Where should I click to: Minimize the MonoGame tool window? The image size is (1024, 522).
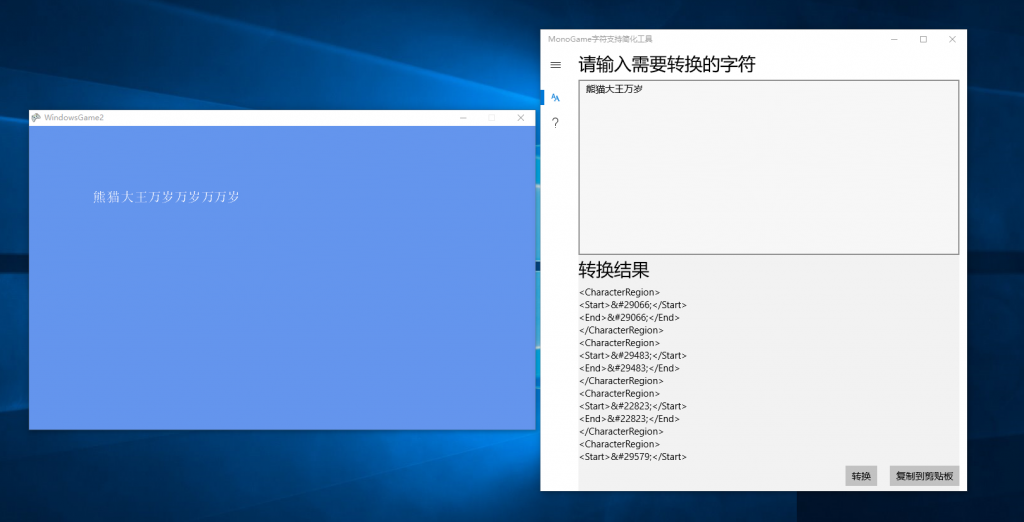[894, 39]
